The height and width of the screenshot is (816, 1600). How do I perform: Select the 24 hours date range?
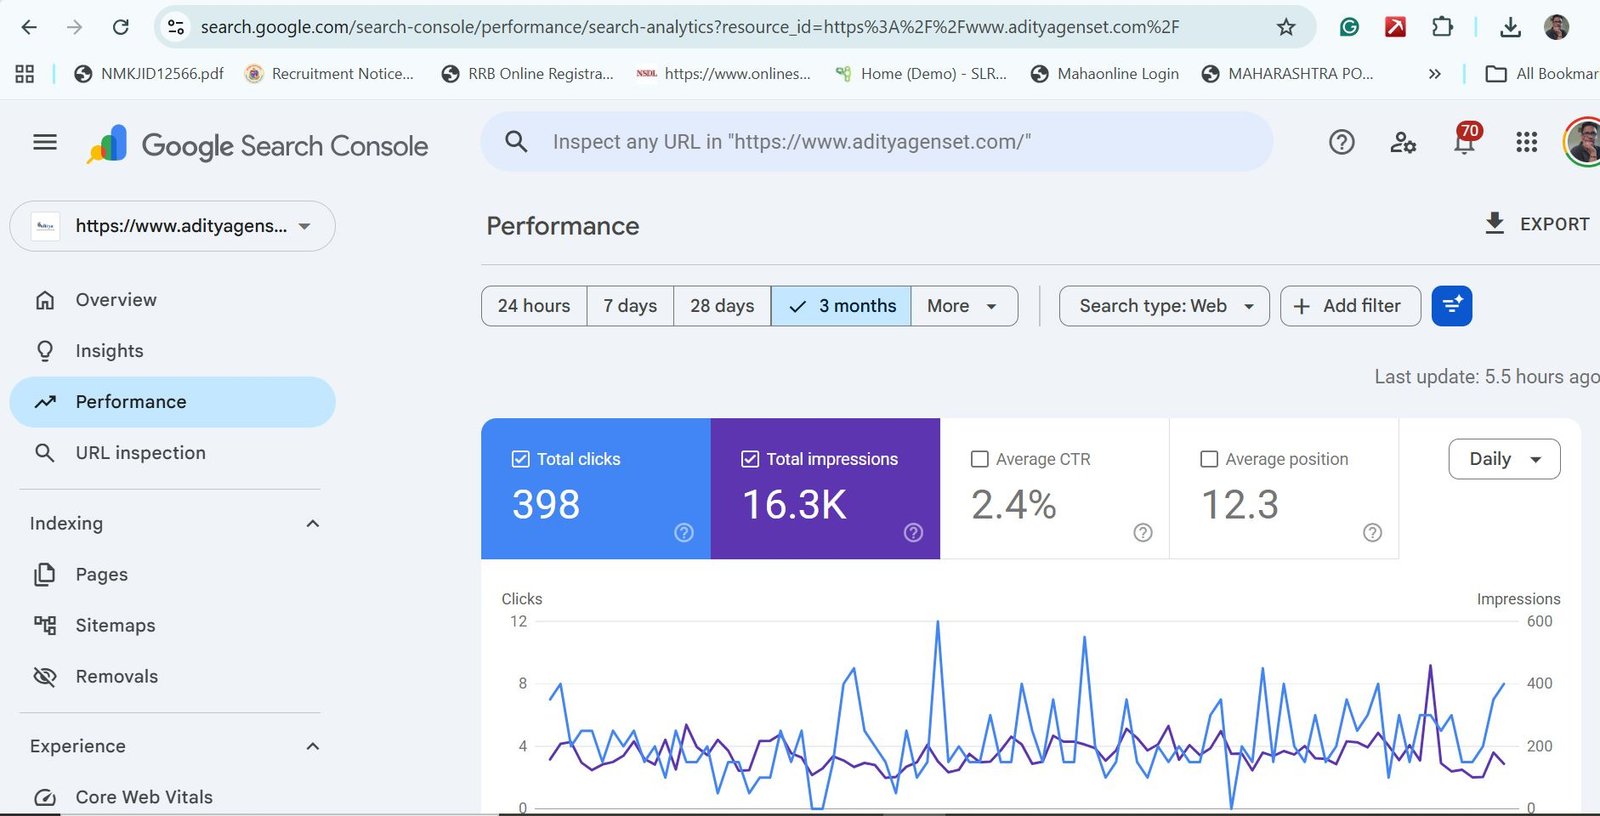click(x=534, y=306)
